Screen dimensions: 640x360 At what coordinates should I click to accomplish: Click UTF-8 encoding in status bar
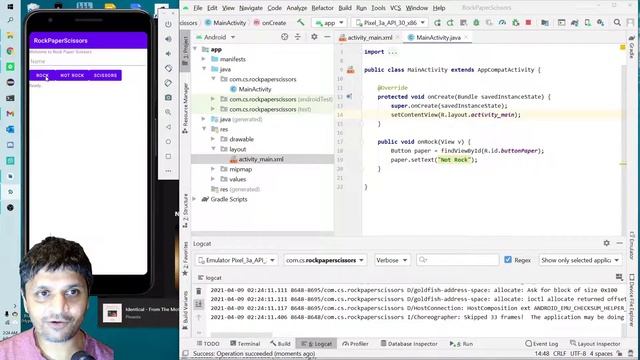[578, 353]
